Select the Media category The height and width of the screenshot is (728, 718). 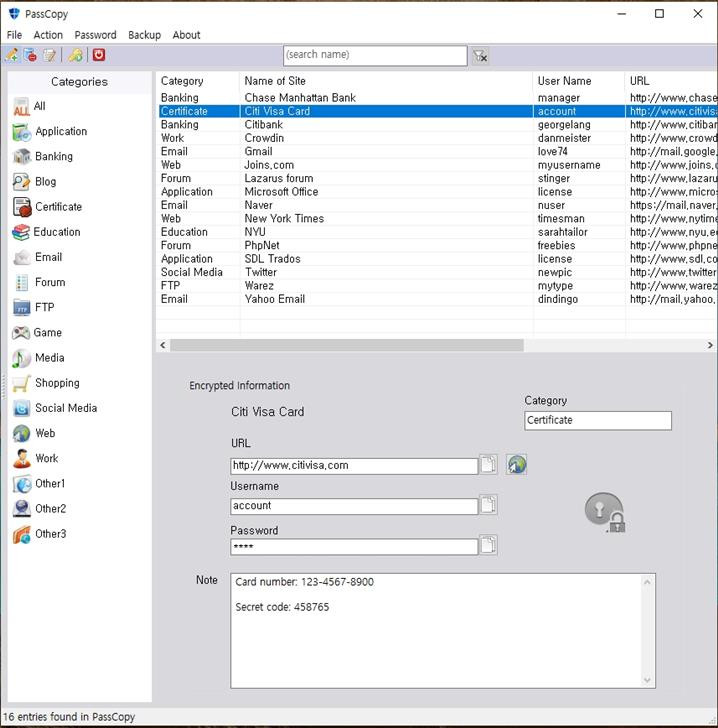click(x=39, y=358)
